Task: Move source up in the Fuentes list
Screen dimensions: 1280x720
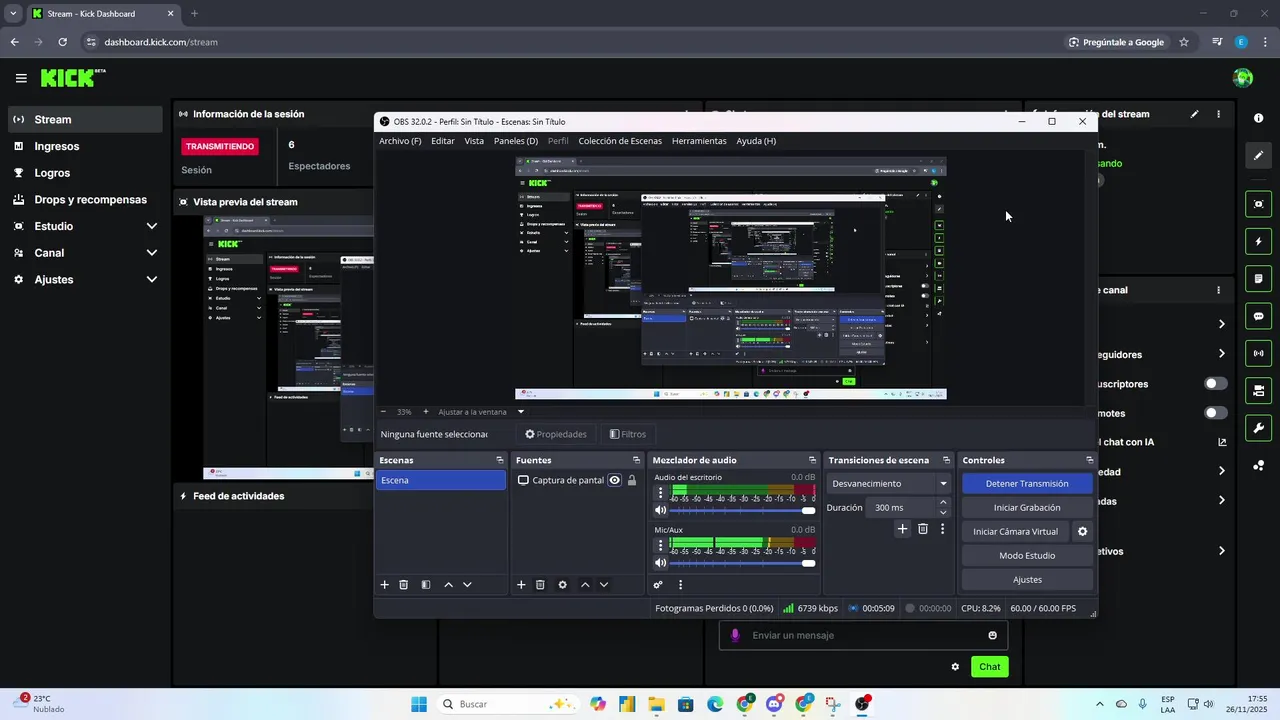Action: click(585, 585)
